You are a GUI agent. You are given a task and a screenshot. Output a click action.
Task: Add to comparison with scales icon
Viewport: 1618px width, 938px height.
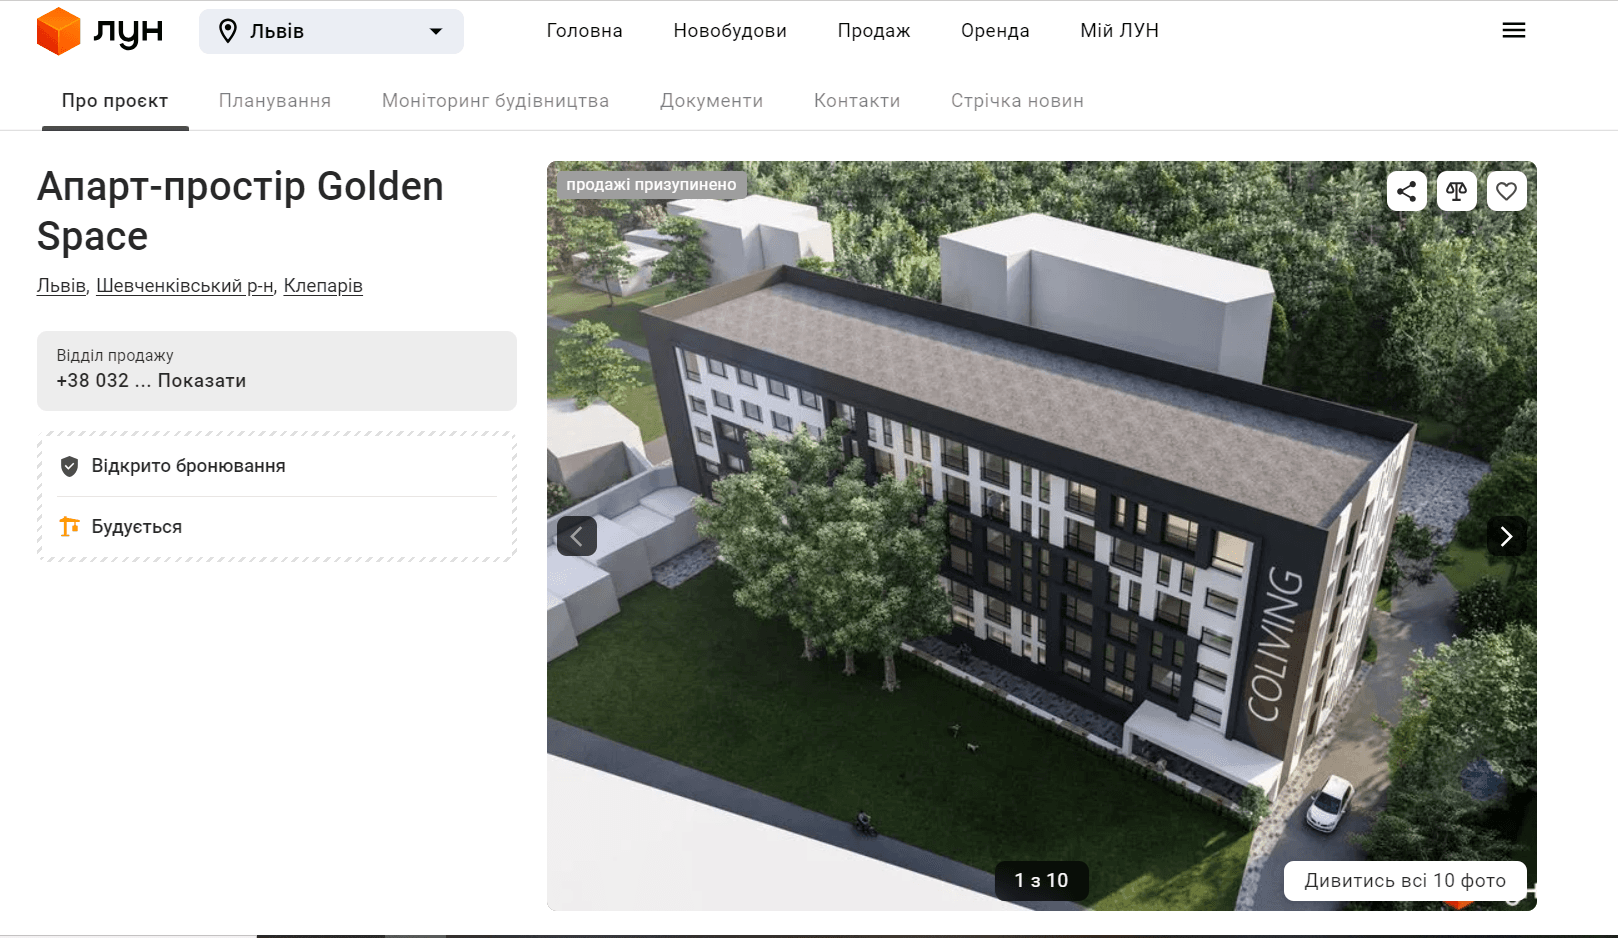(x=1456, y=191)
